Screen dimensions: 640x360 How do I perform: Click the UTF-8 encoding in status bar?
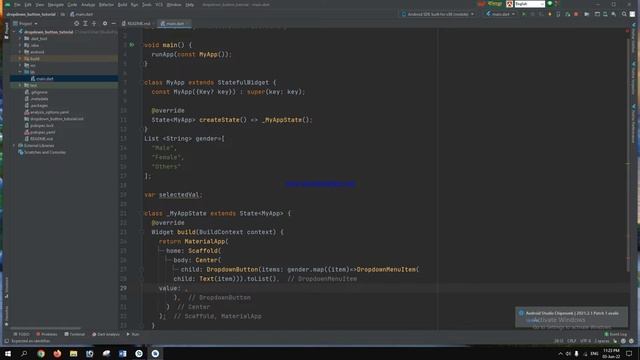pyautogui.click(x=585, y=341)
